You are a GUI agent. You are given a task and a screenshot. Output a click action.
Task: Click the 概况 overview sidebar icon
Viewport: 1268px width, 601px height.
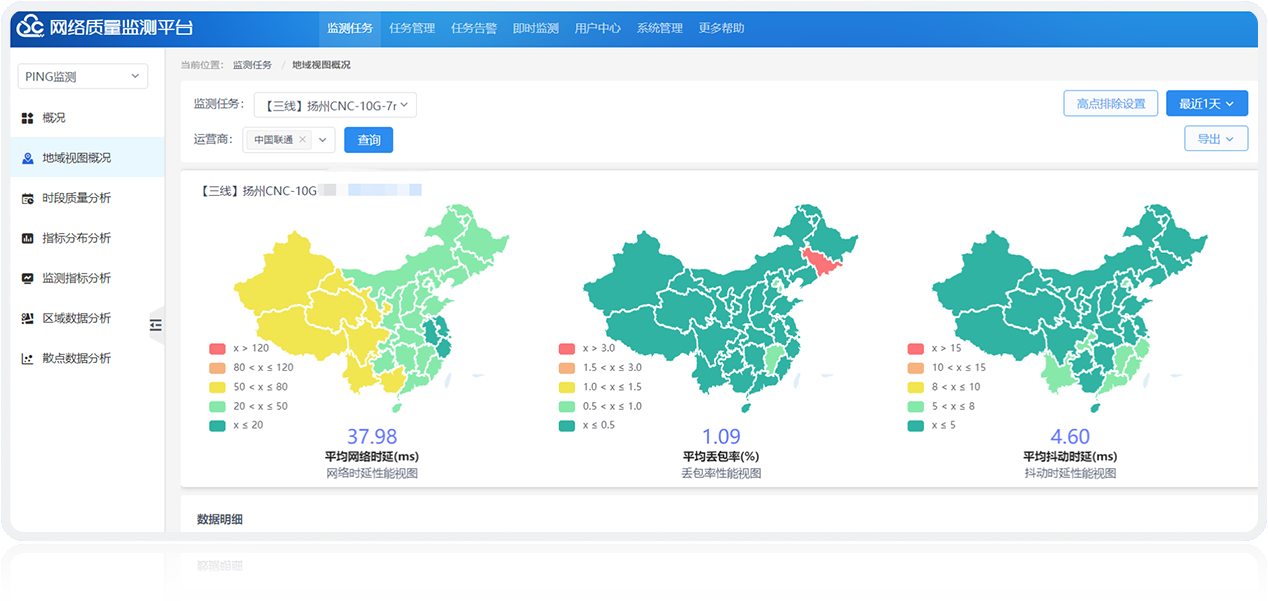(28, 118)
